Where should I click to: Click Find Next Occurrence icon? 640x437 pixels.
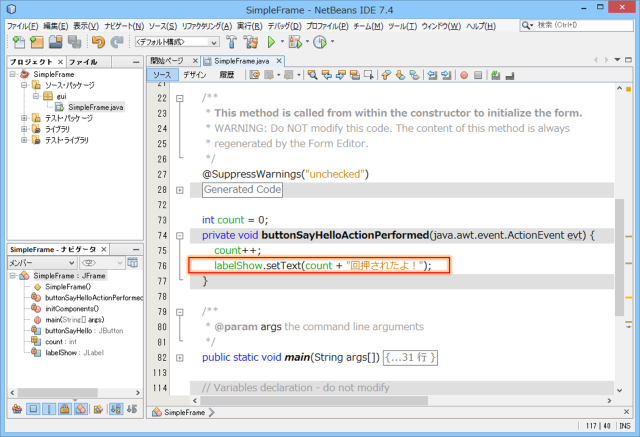click(x=340, y=75)
